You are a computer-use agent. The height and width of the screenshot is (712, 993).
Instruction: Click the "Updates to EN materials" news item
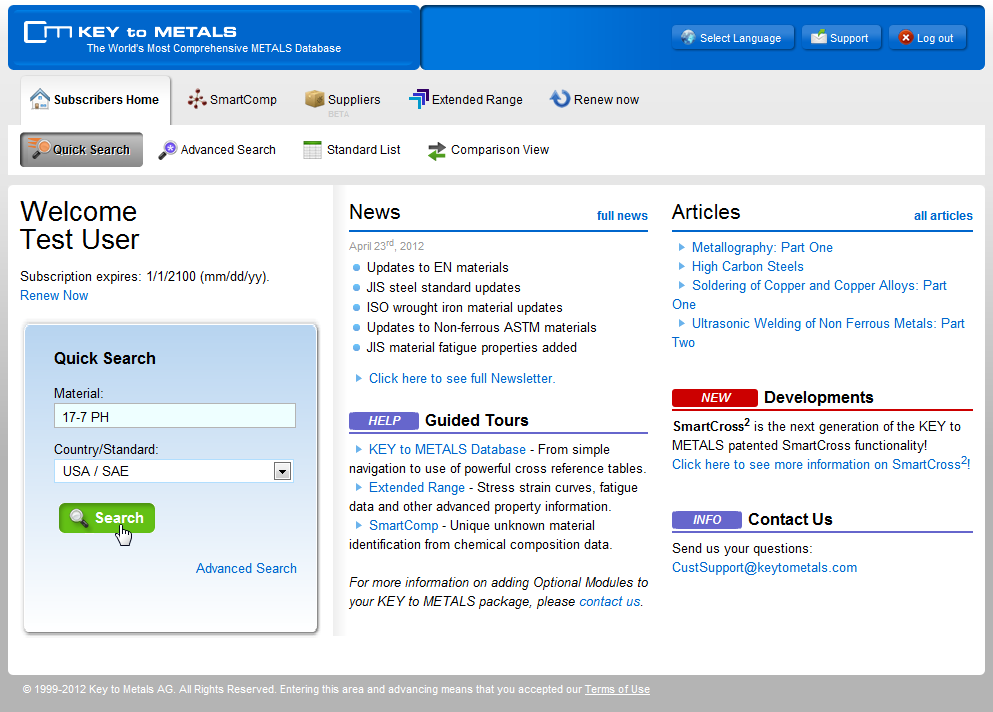pyautogui.click(x=438, y=267)
